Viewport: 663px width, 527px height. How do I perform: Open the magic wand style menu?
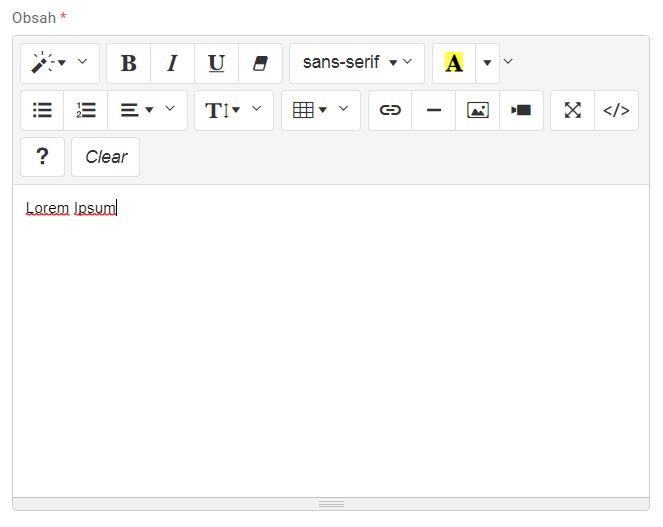click(59, 63)
